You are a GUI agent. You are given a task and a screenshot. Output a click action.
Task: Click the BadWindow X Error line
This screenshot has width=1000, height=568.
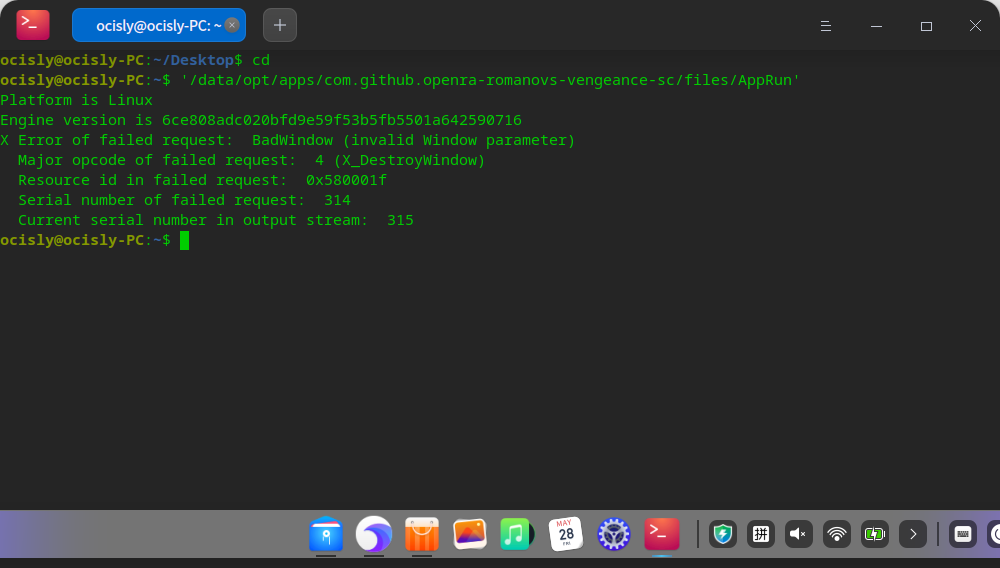click(288, 140)
